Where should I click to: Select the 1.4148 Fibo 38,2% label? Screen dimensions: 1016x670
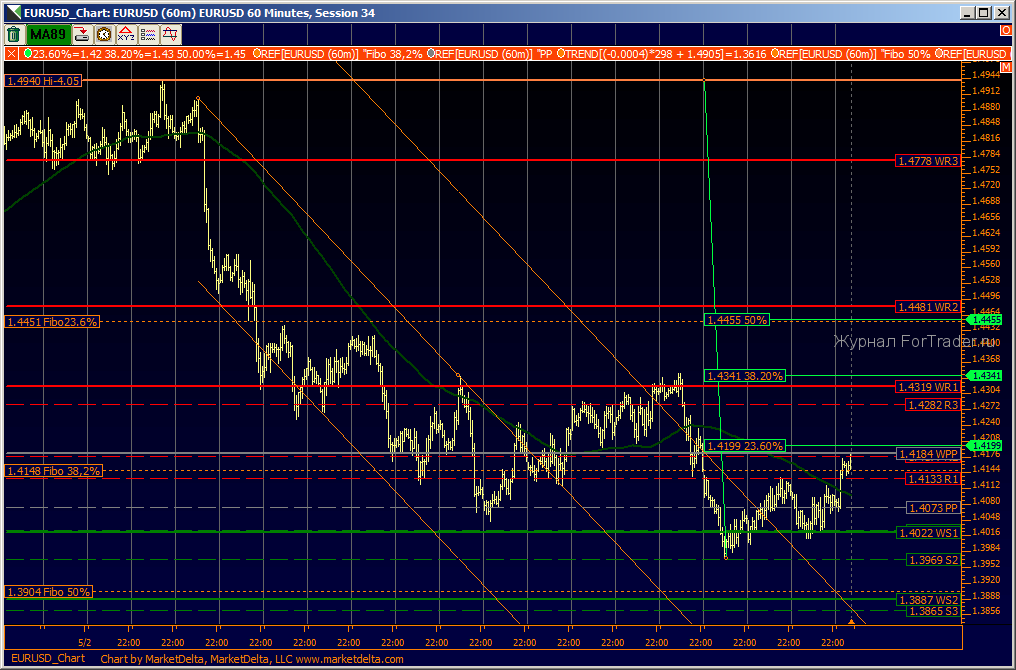pyautogui.click(x=54, y=471)
